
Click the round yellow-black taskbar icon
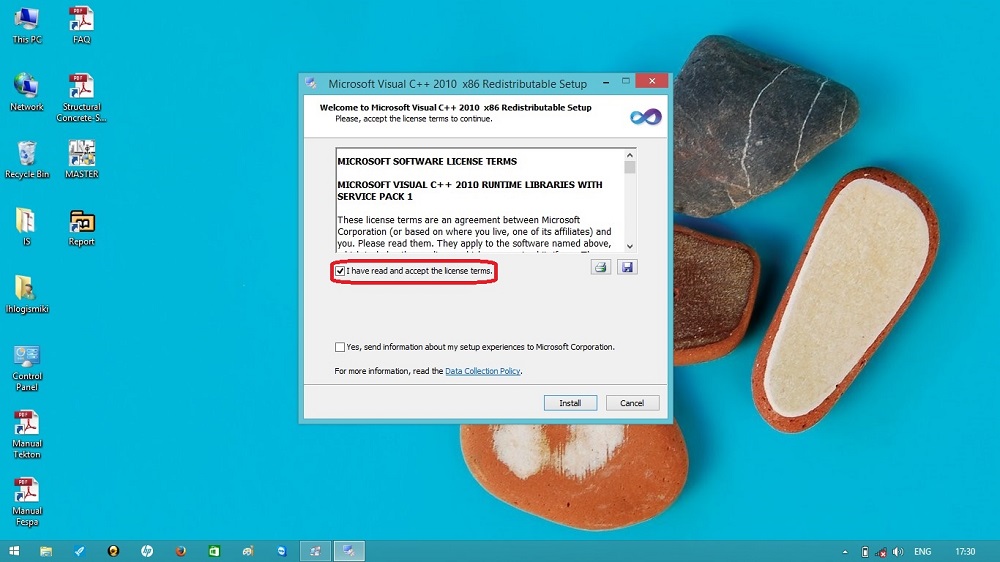coord(113,551)
